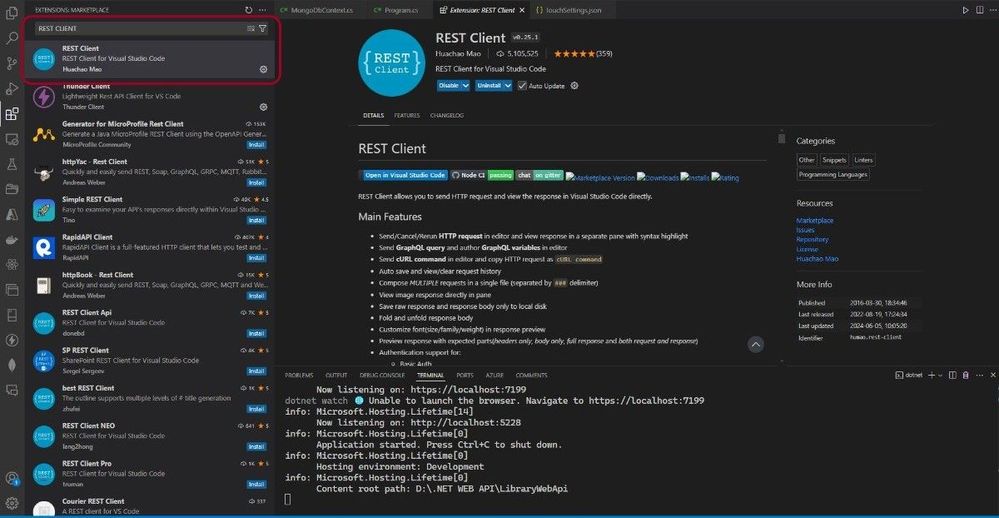Add a new terminal with plus icon
Viewport: 999px width, 518px height.
pyautogui.click(x=931, y=375)
